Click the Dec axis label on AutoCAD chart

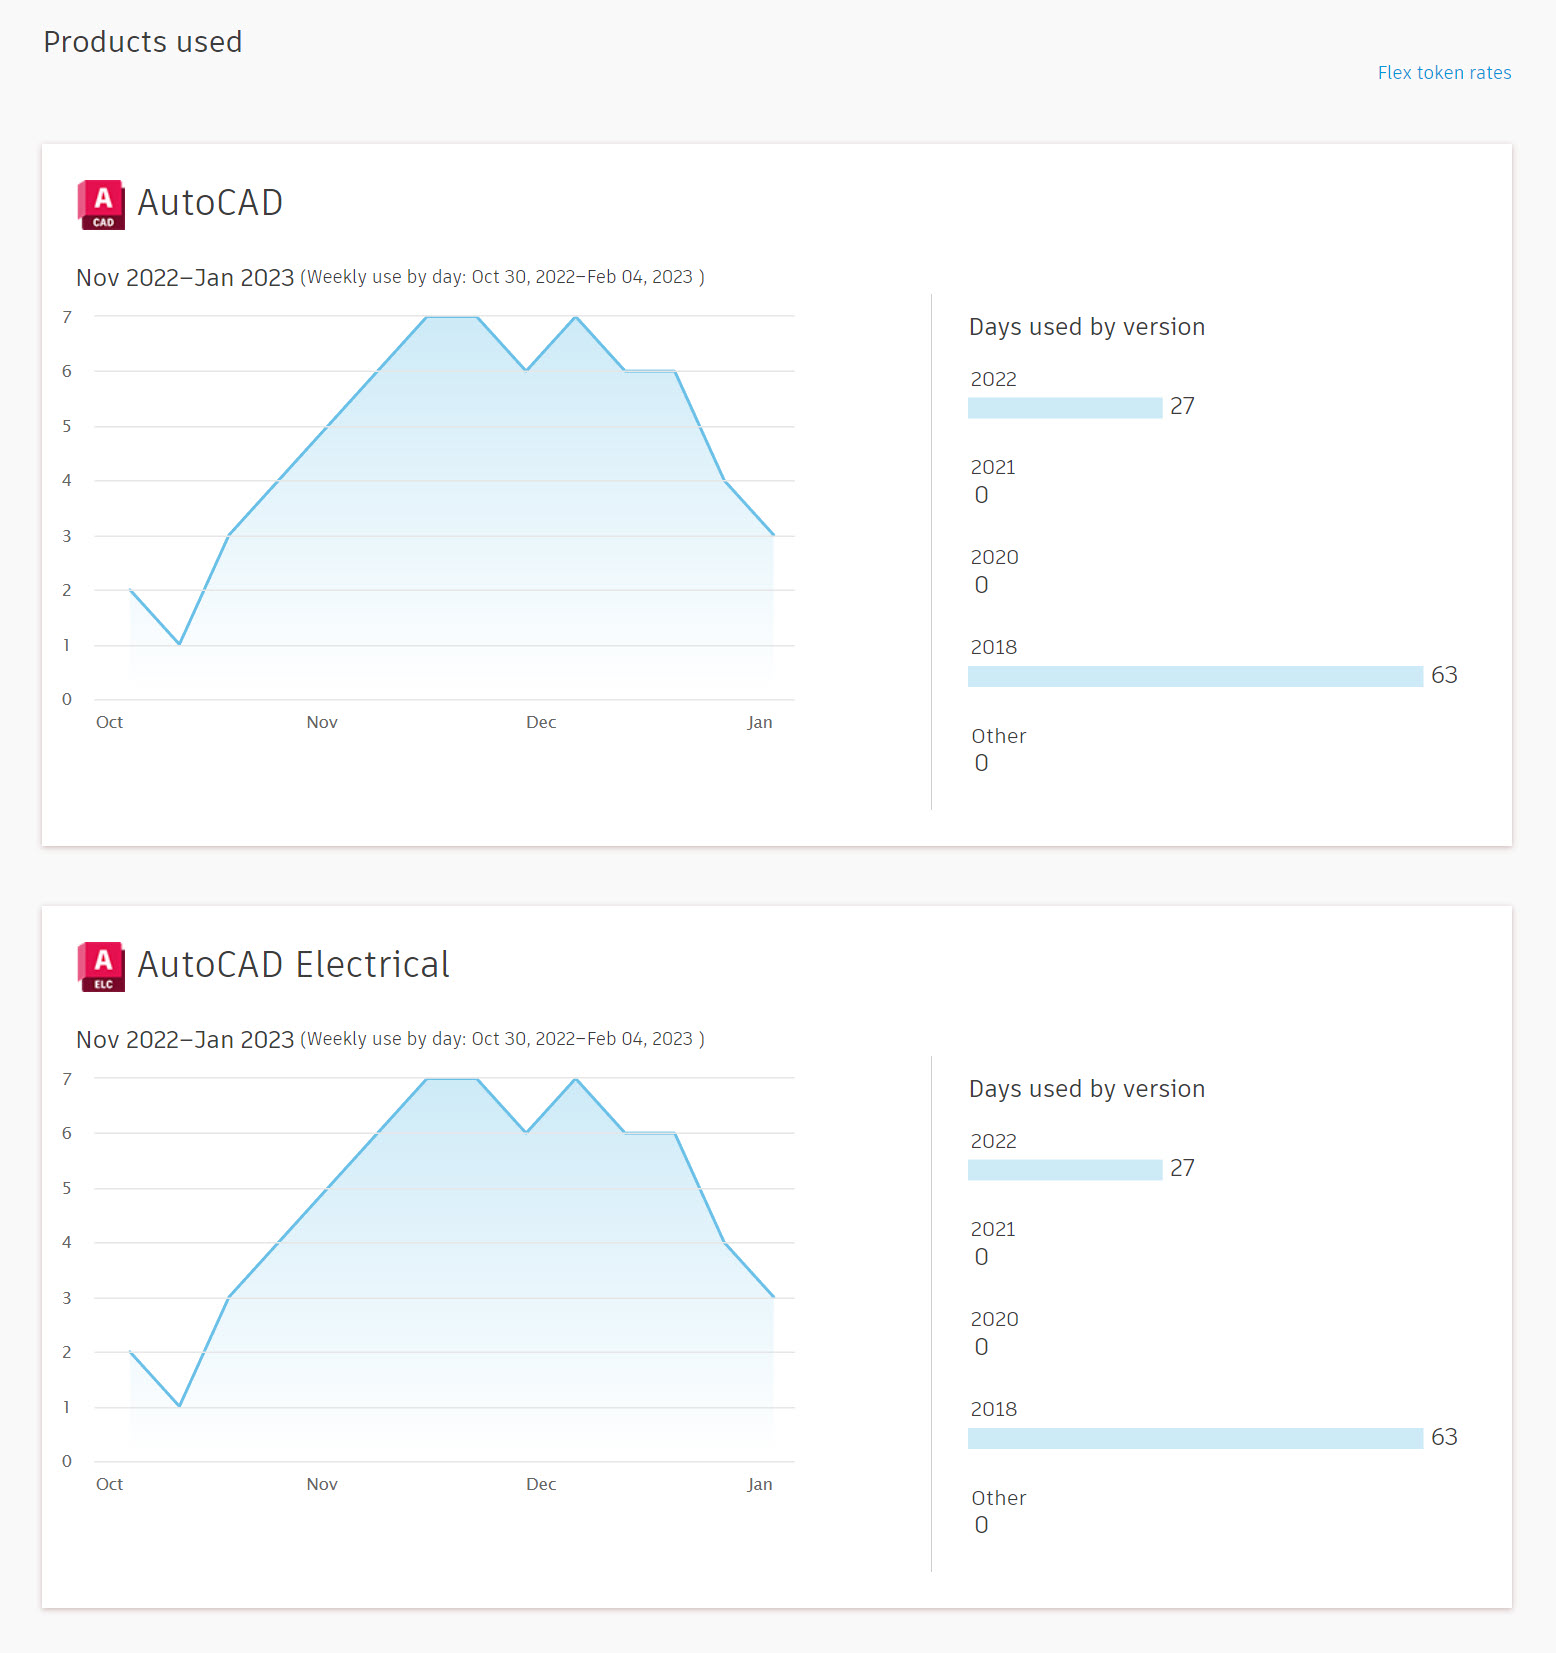[x=541, y=723]
